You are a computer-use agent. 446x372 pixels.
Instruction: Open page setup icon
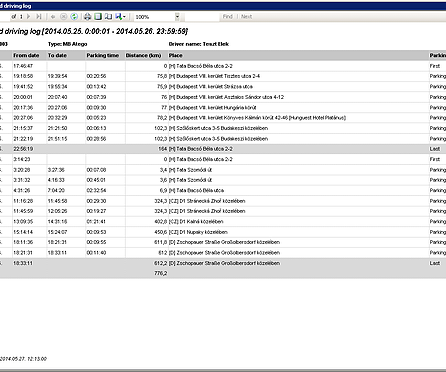coord(108,16)
